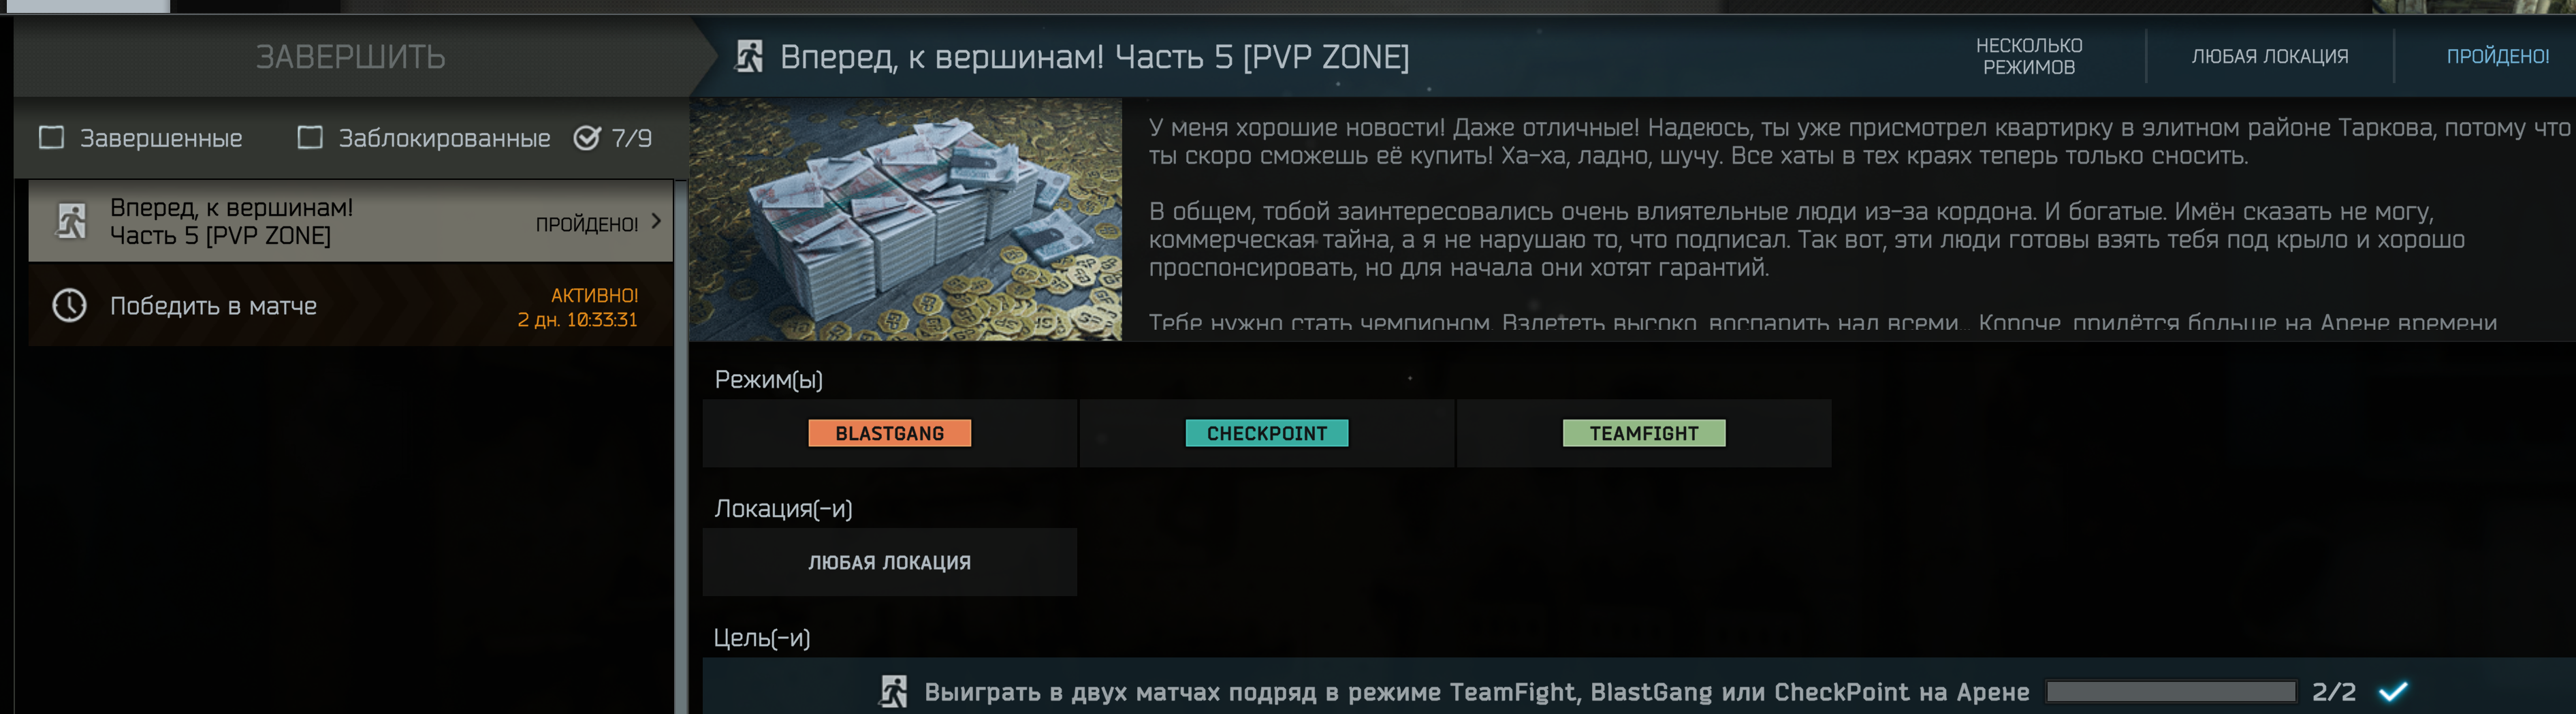The image size is (2576, 714).
Task: Click the clock icon for Победить в матче
Action: pos(69,305)
